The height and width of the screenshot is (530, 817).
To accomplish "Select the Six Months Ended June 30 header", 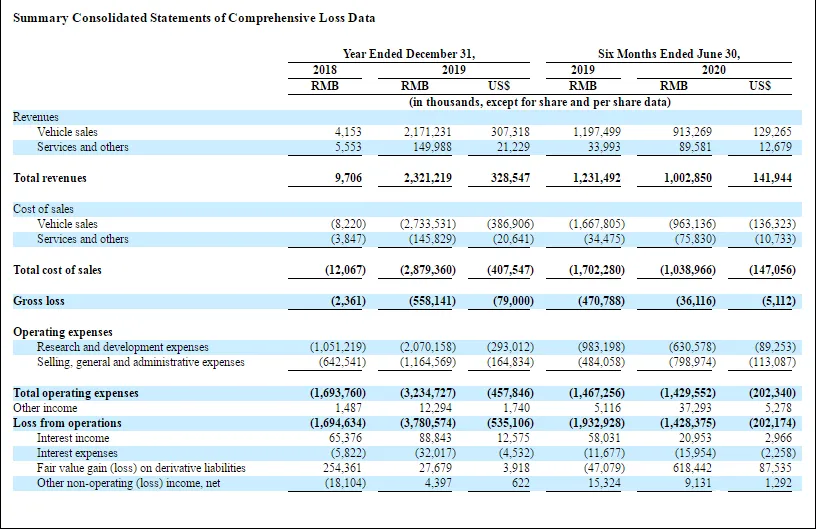I will tap(669, 54).
